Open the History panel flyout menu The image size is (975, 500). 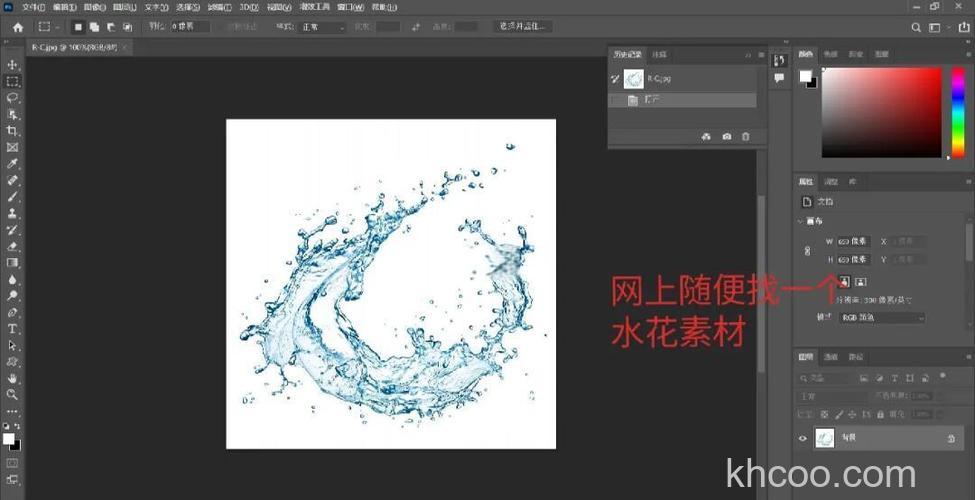pyautogui.click(x=761, y=55)
